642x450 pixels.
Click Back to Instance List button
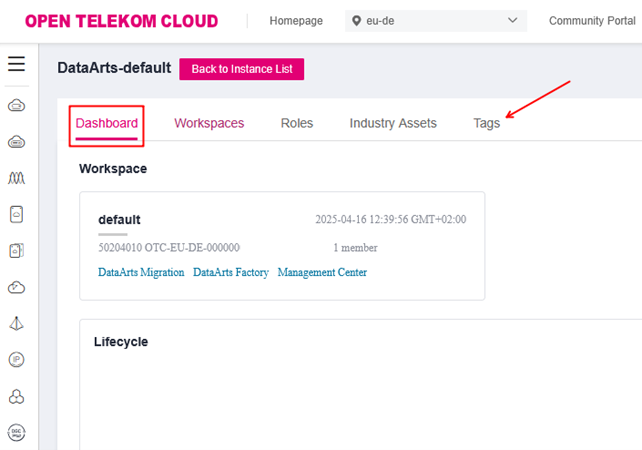click(x=241, y=69)
